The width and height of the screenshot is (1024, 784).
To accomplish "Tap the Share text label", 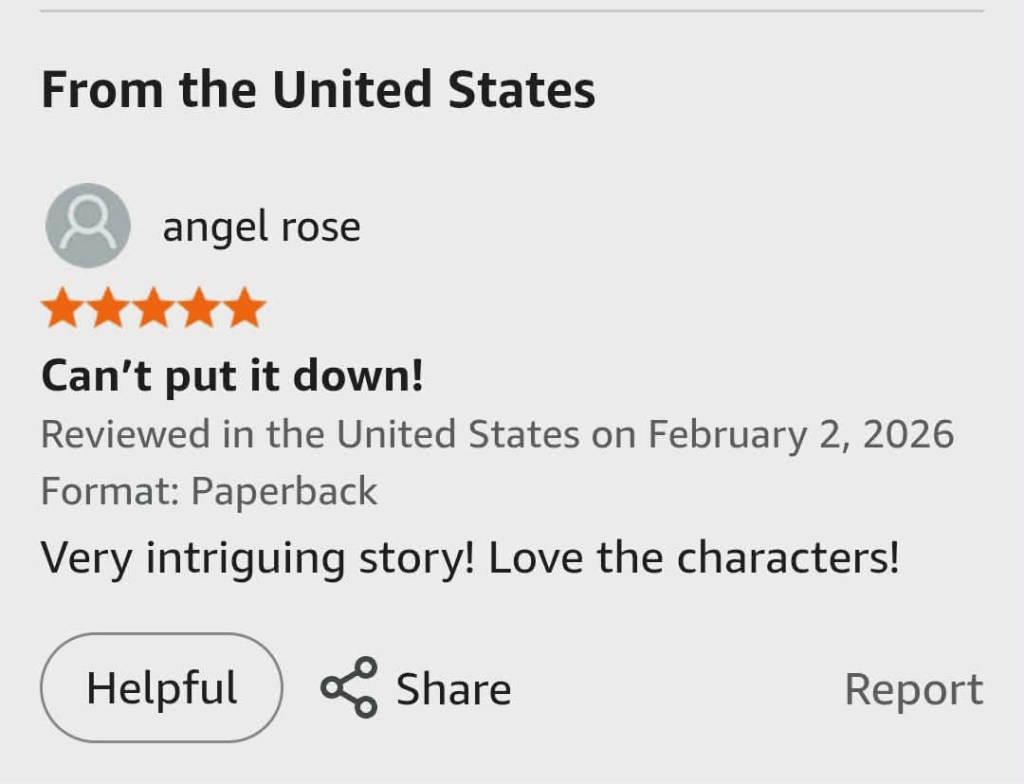I will pyautogui.click(x=453, y=690).
